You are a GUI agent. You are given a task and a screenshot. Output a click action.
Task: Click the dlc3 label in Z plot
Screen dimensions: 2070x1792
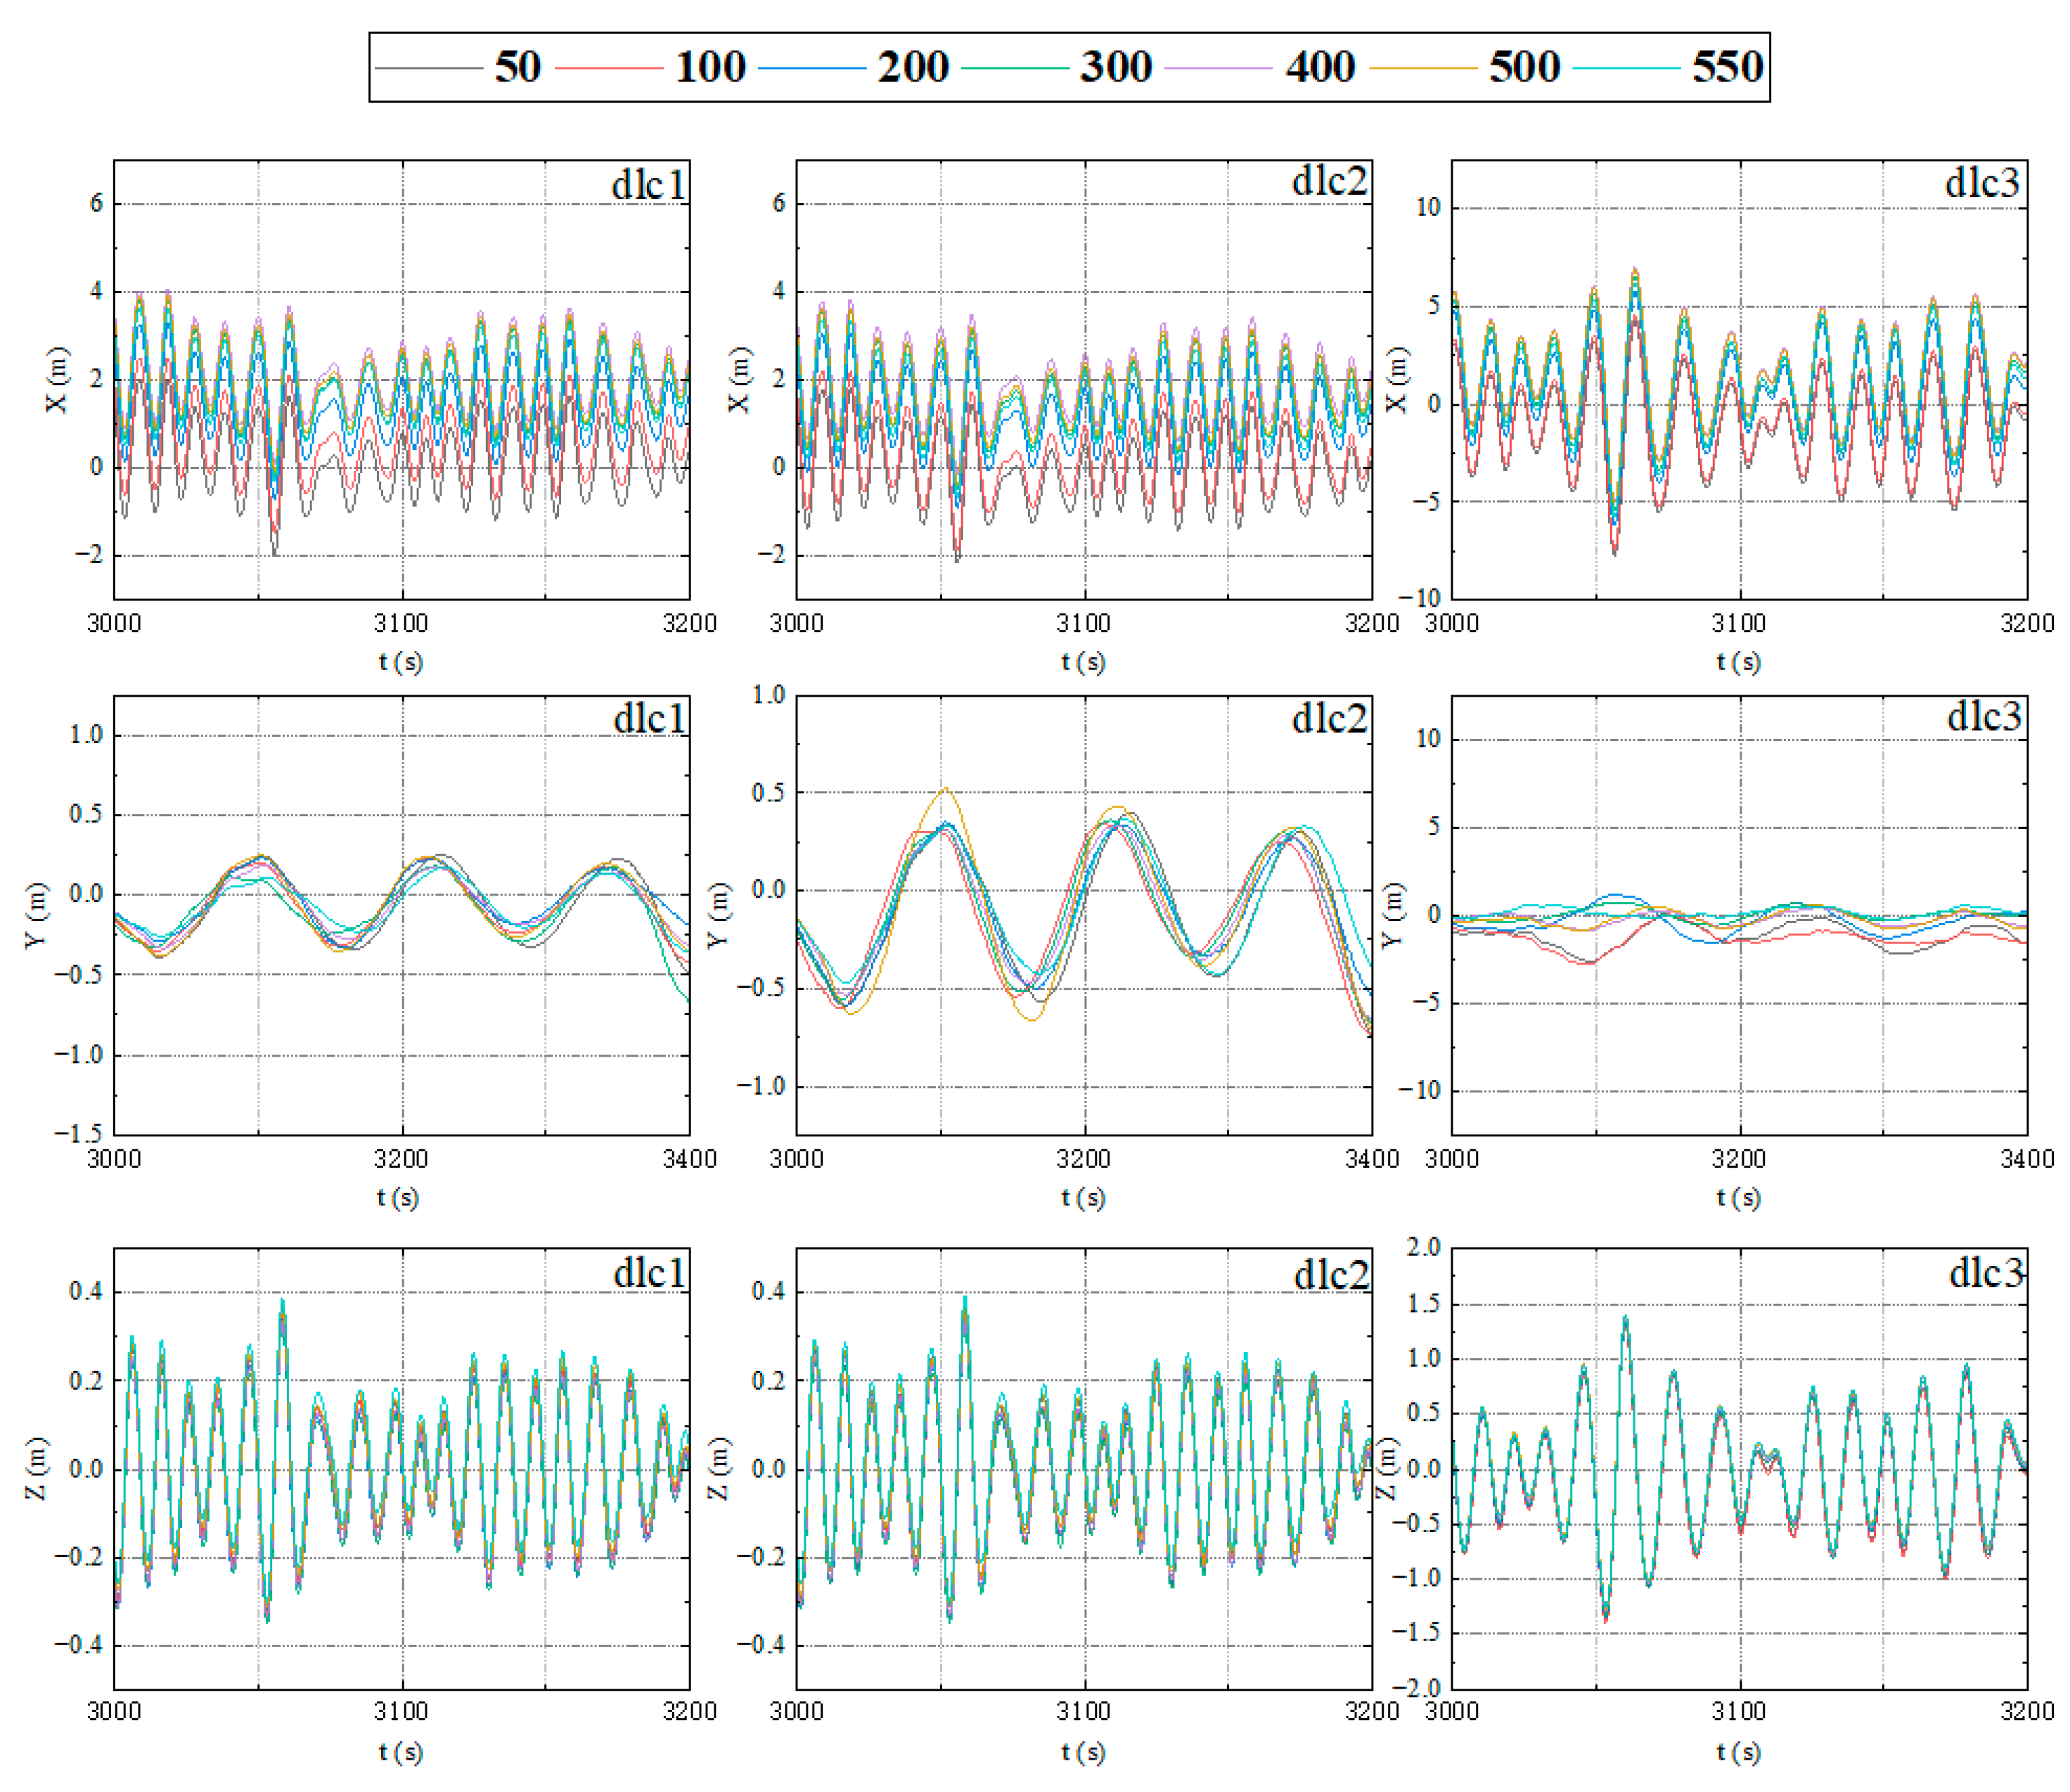point(1986,1273)
